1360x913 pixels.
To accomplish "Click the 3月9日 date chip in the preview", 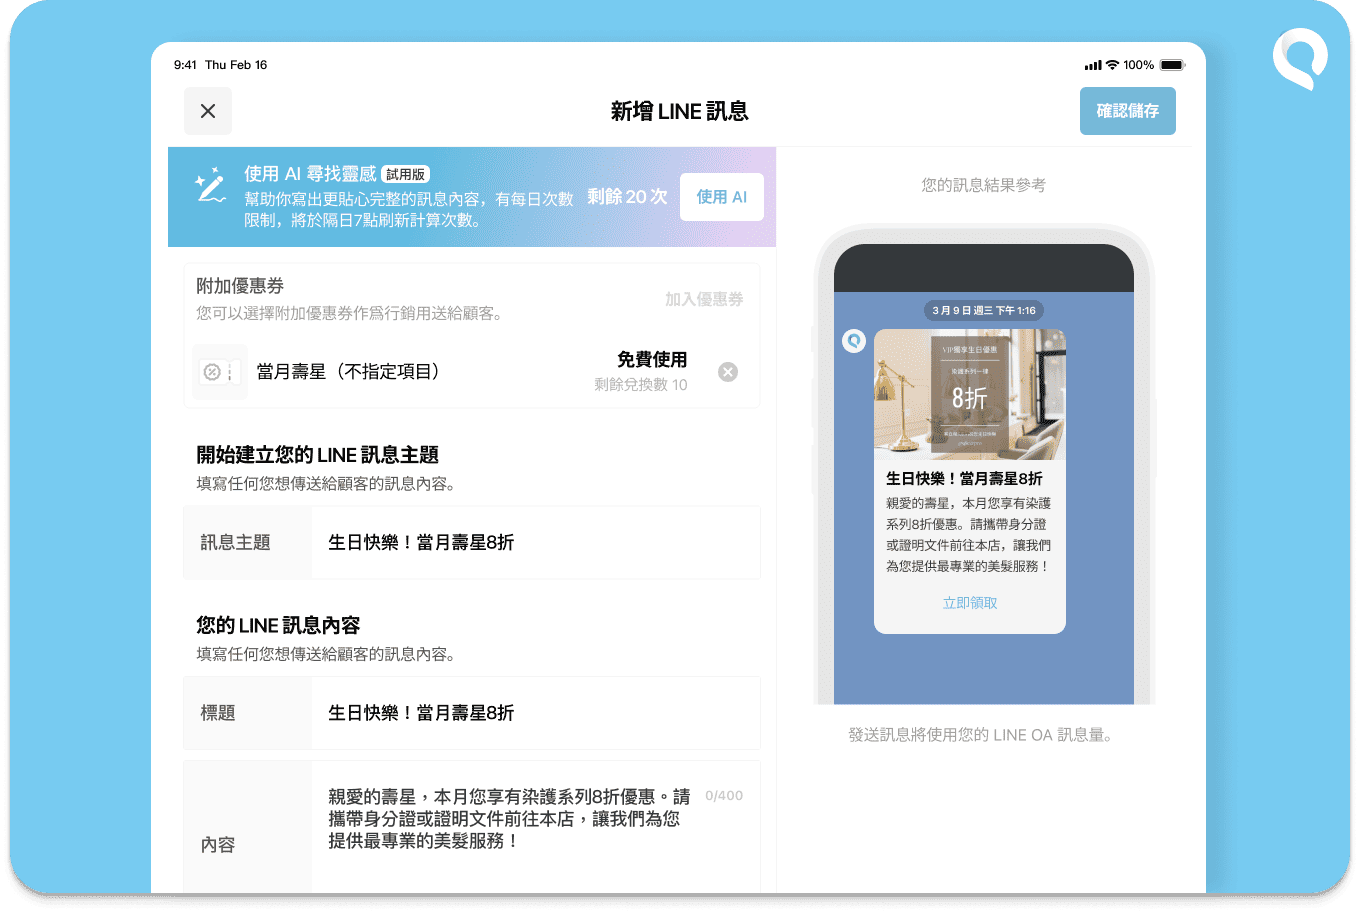I will (x=984, y=311).
